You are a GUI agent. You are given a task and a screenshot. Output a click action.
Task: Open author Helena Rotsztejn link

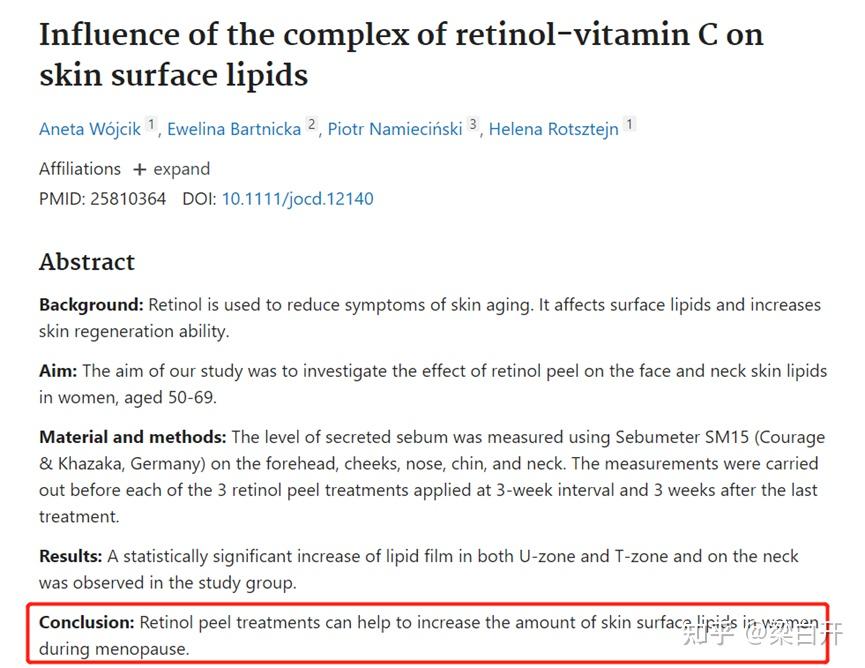[x=553, y=129]
